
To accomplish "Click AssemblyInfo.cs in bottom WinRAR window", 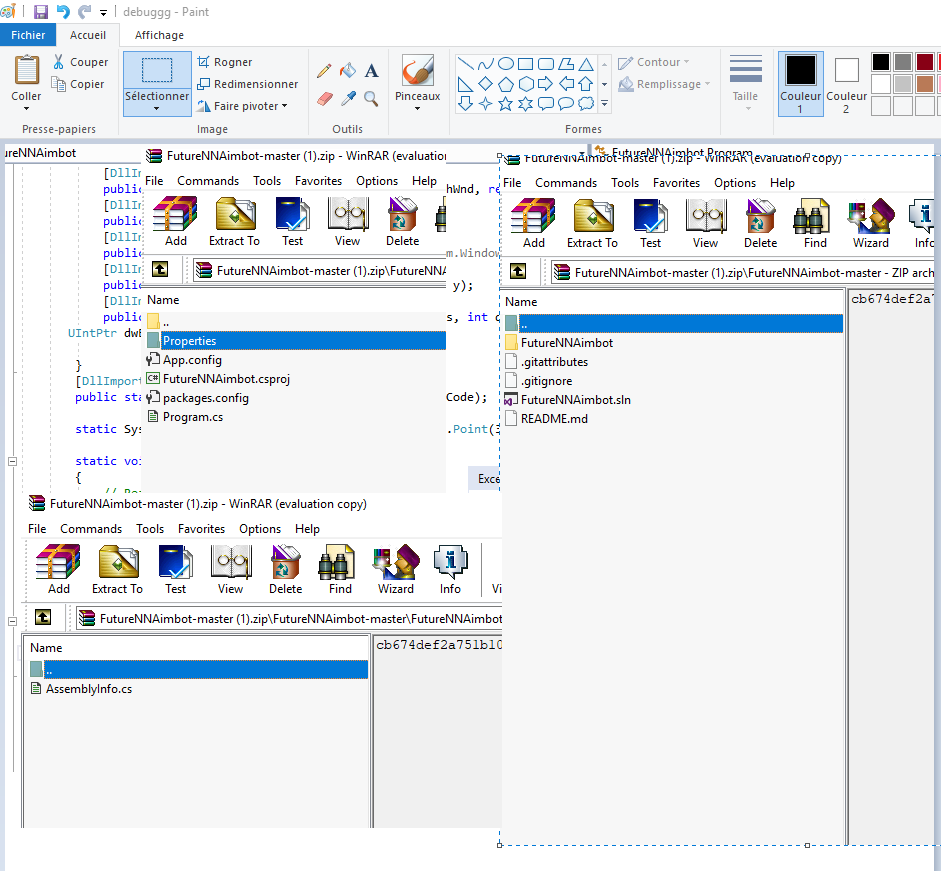I will (88, 689).
